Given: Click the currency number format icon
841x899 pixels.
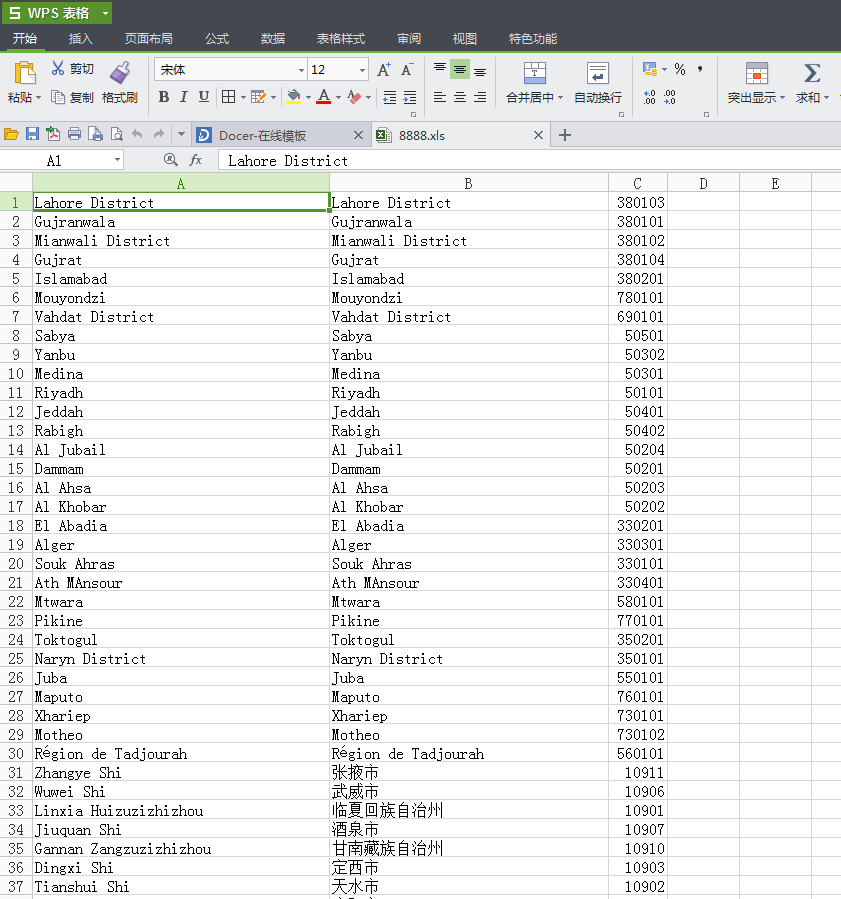Looking at the screenshot, I should point(650,69).
